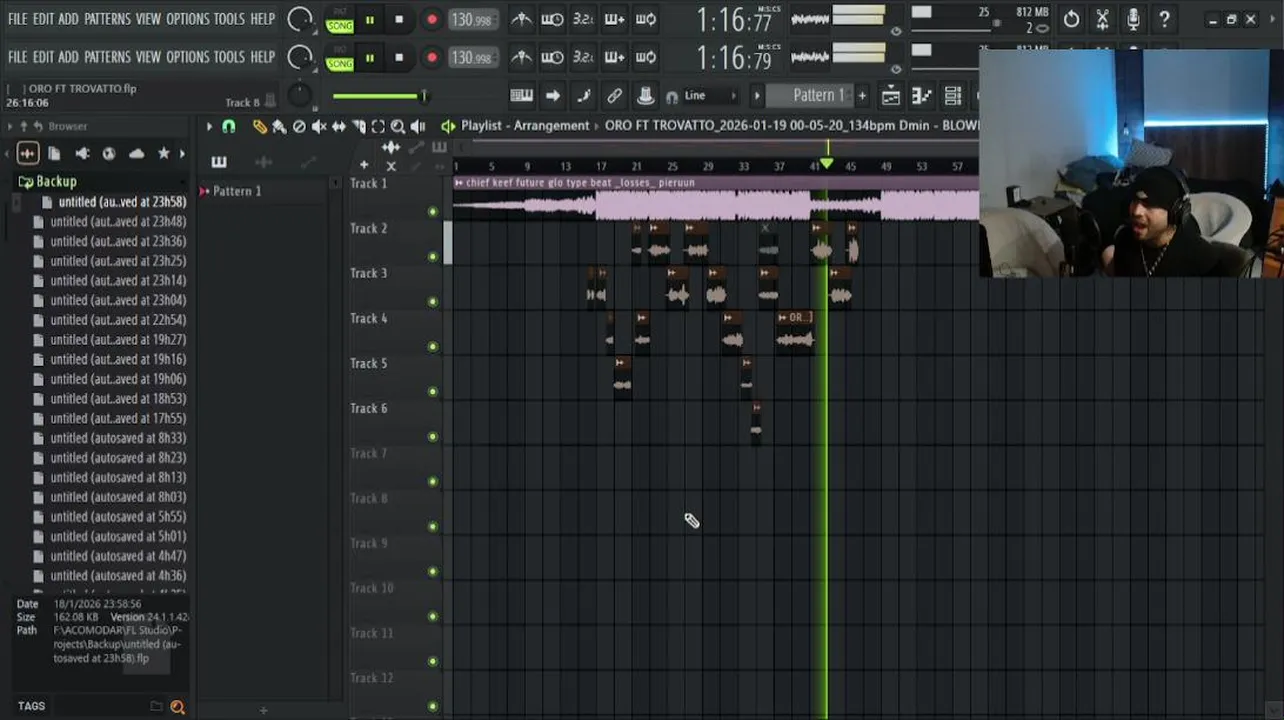Choose the Select marquee tool in playlist
Viewport: 1284px width, 720px height.
(378, 126)
